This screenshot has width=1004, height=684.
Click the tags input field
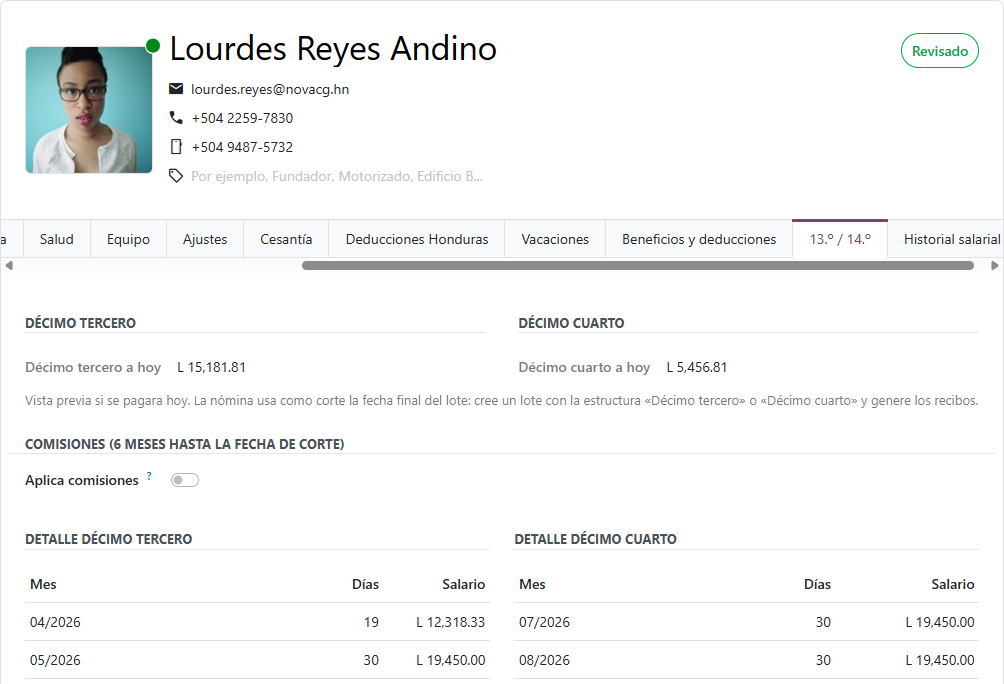click(337, 176)
